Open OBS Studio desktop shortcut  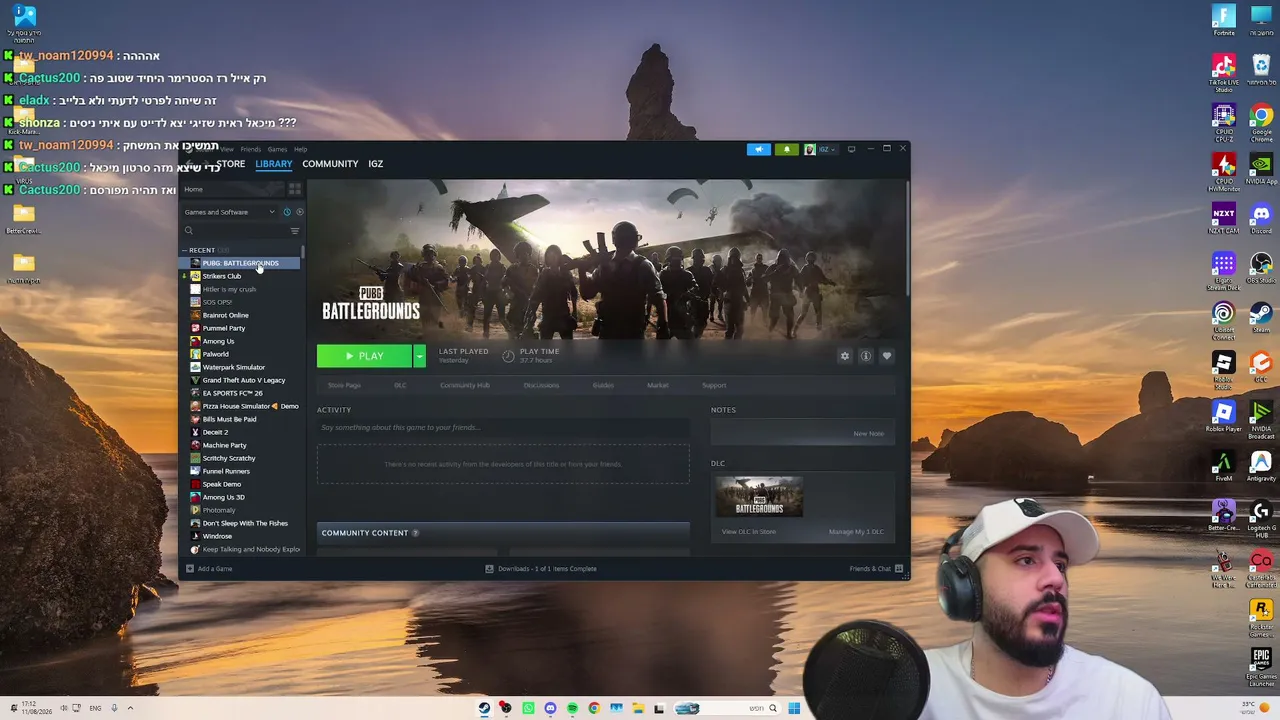[1261, 267]
